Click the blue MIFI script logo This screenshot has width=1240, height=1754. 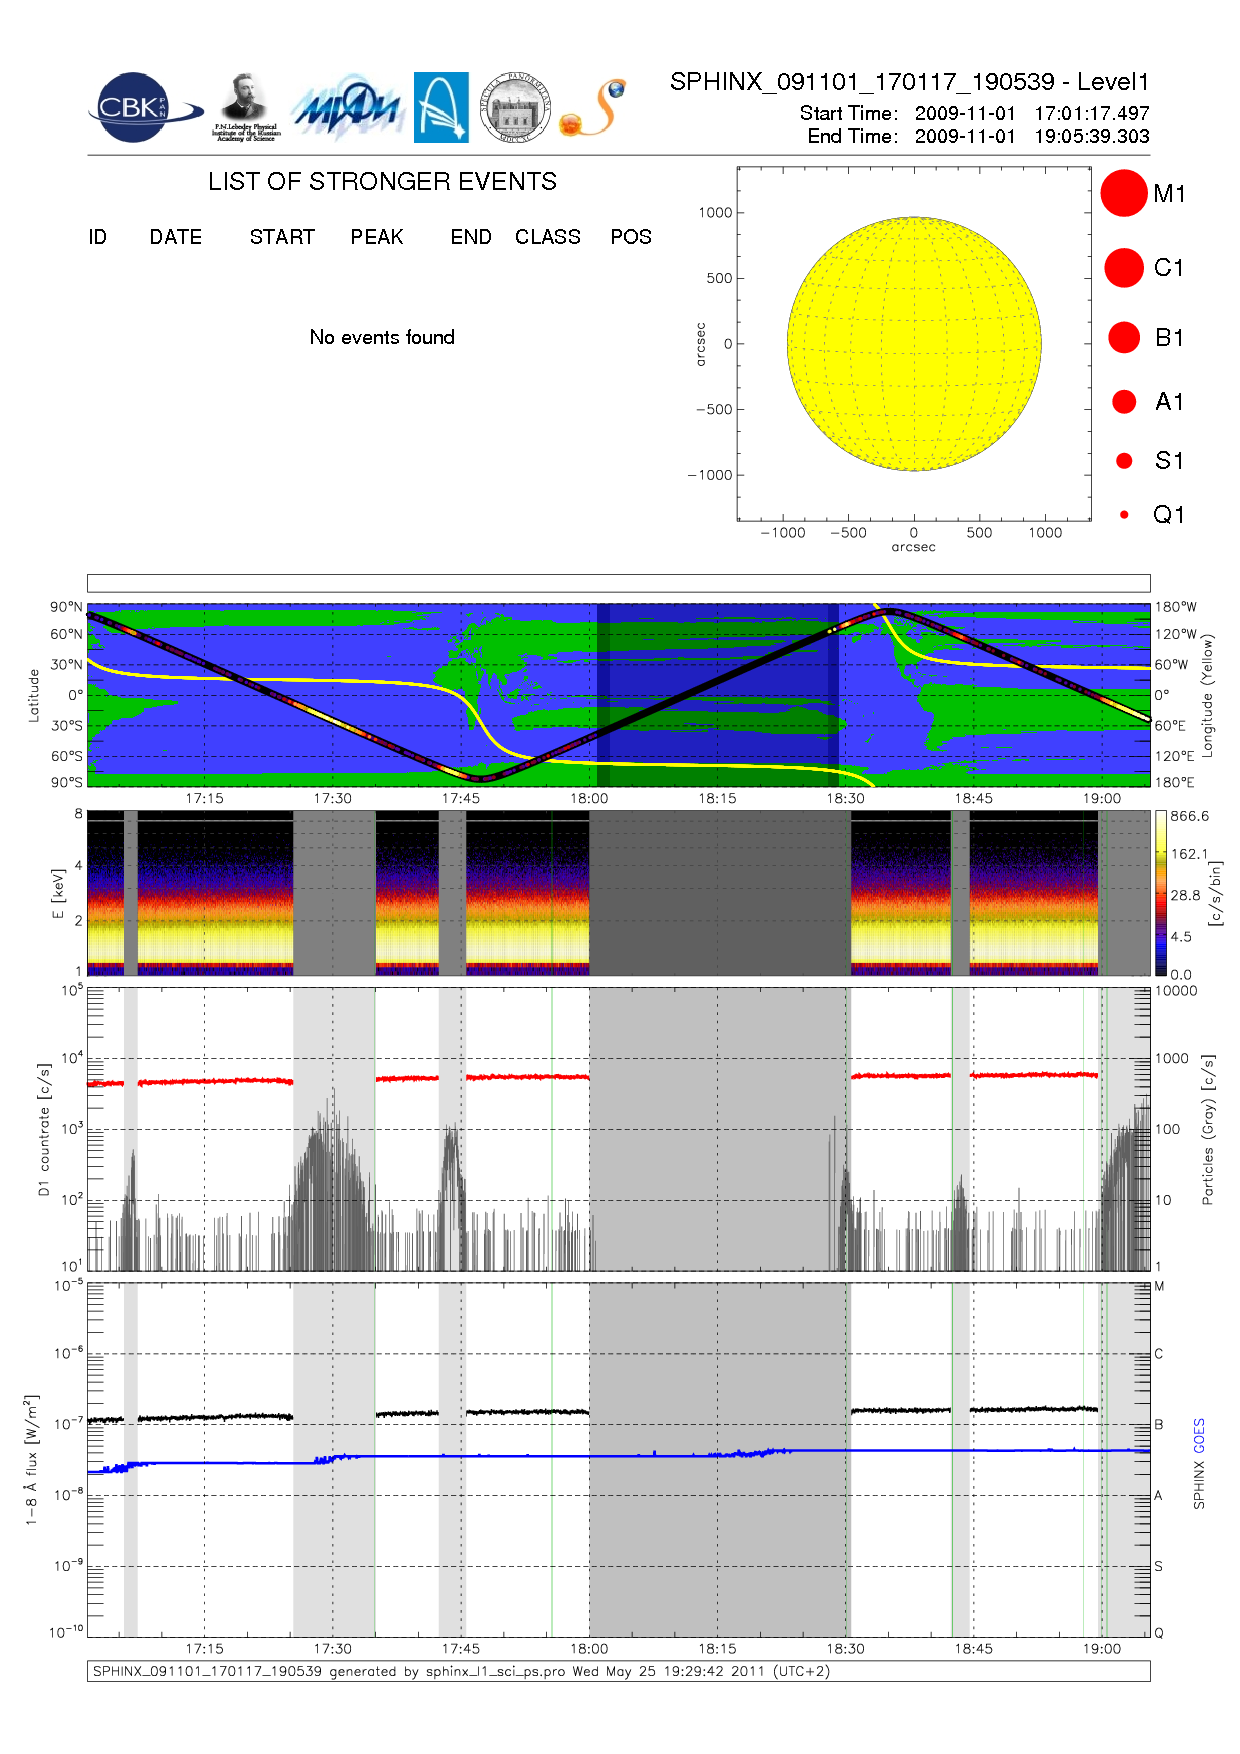coord(347,108)
